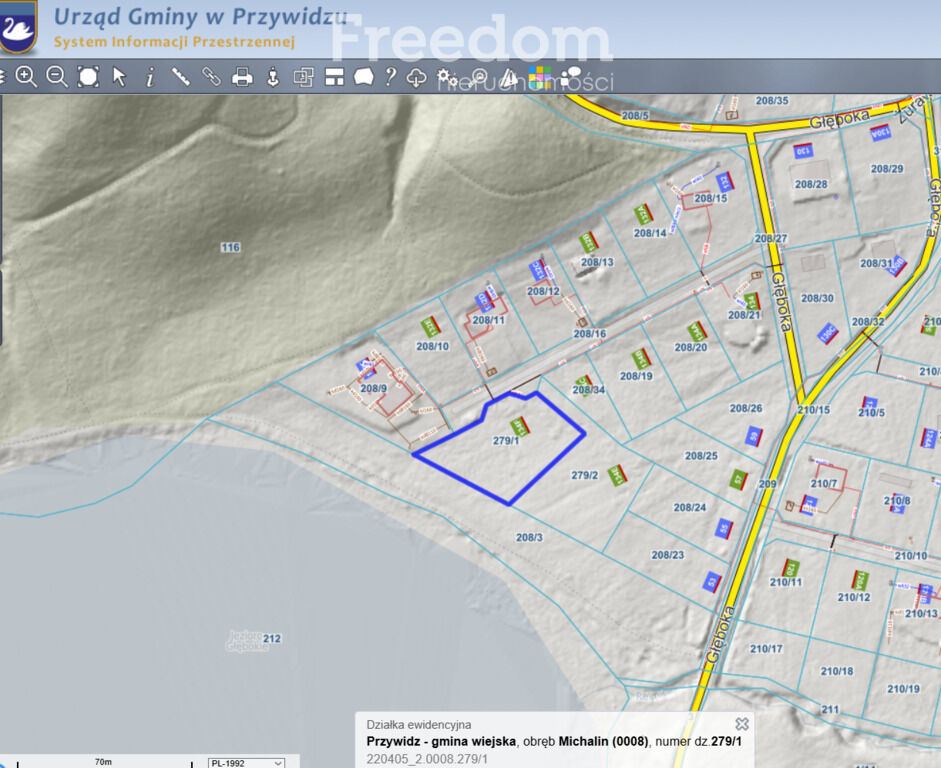The height and width of the screenshot is (768, 941).
Task: Zoom to full map extent
Action: (x=88, y=77)
